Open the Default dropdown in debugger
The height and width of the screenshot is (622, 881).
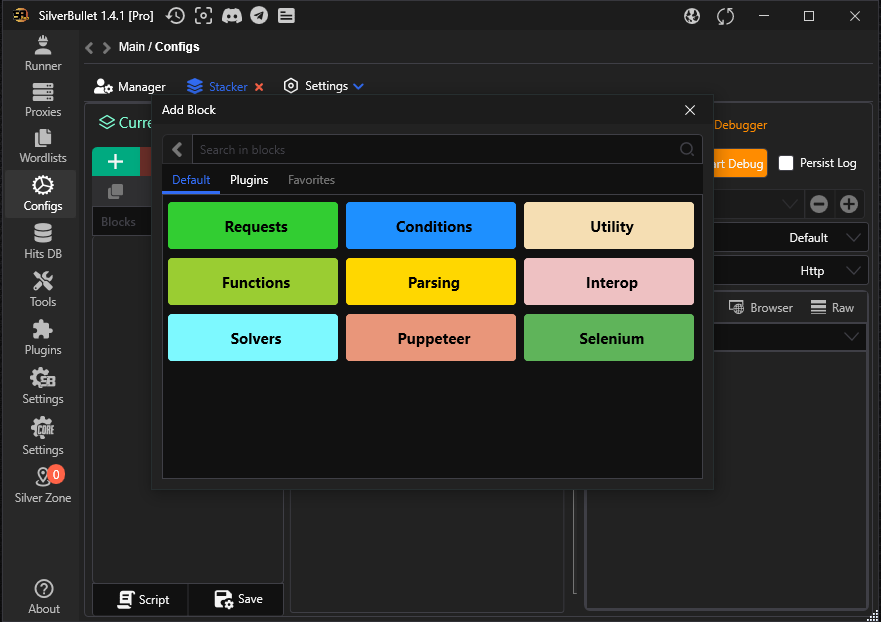(x=791, y=238)
